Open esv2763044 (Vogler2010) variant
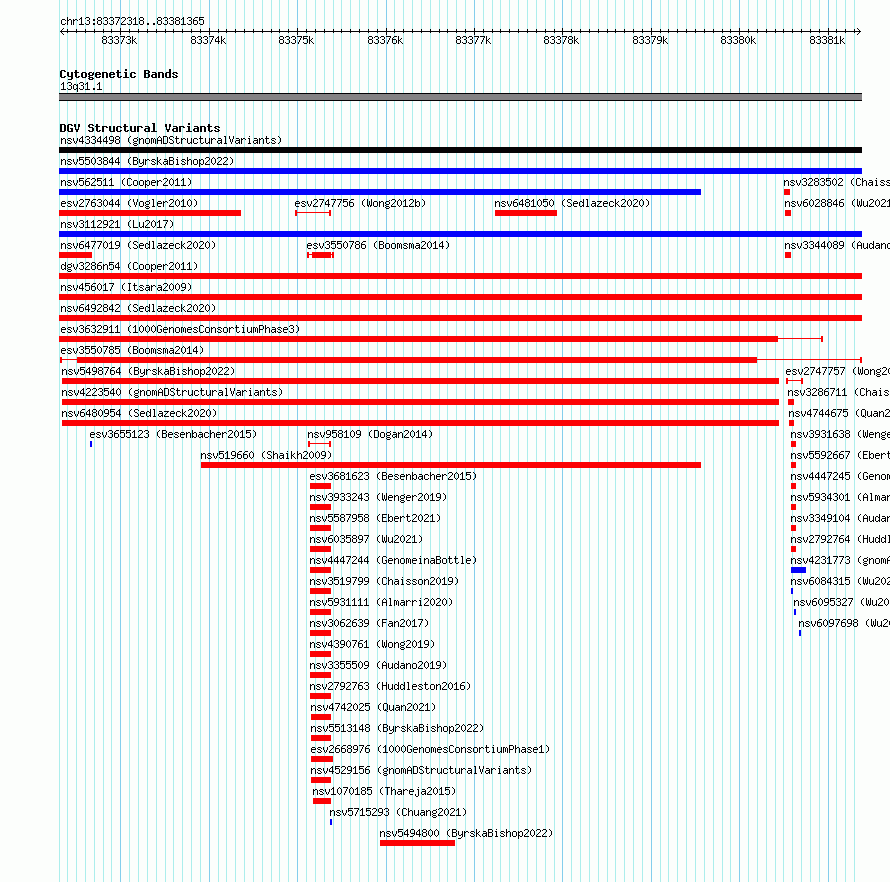 click(129, 203)
